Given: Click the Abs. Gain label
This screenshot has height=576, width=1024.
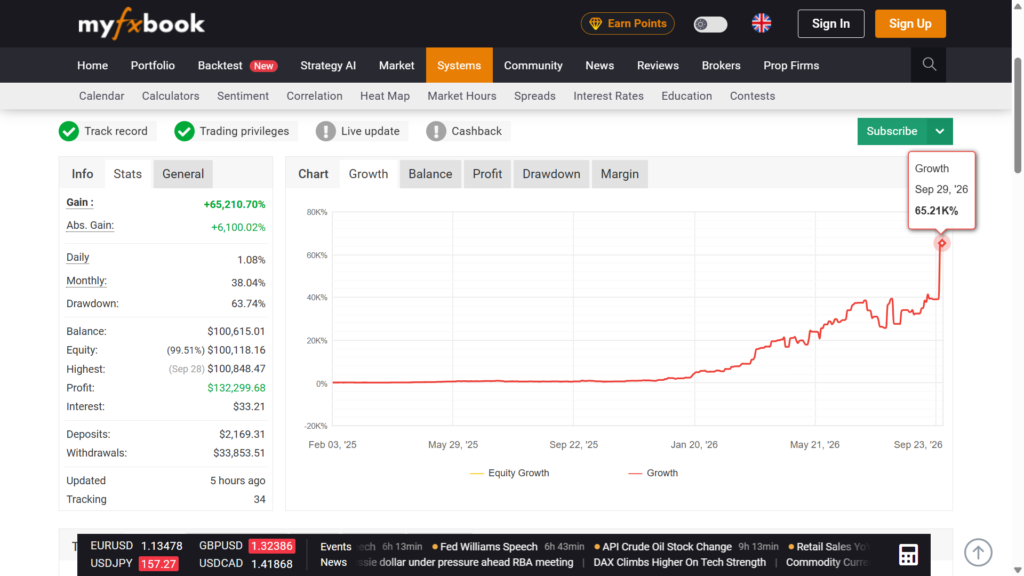Looking at the screenshot, I should click(90, 225).
